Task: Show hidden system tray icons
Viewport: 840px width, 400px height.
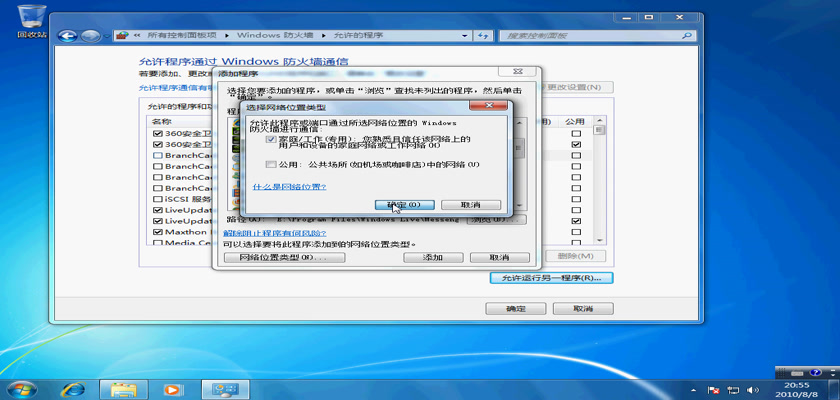Action: point(693,388)
